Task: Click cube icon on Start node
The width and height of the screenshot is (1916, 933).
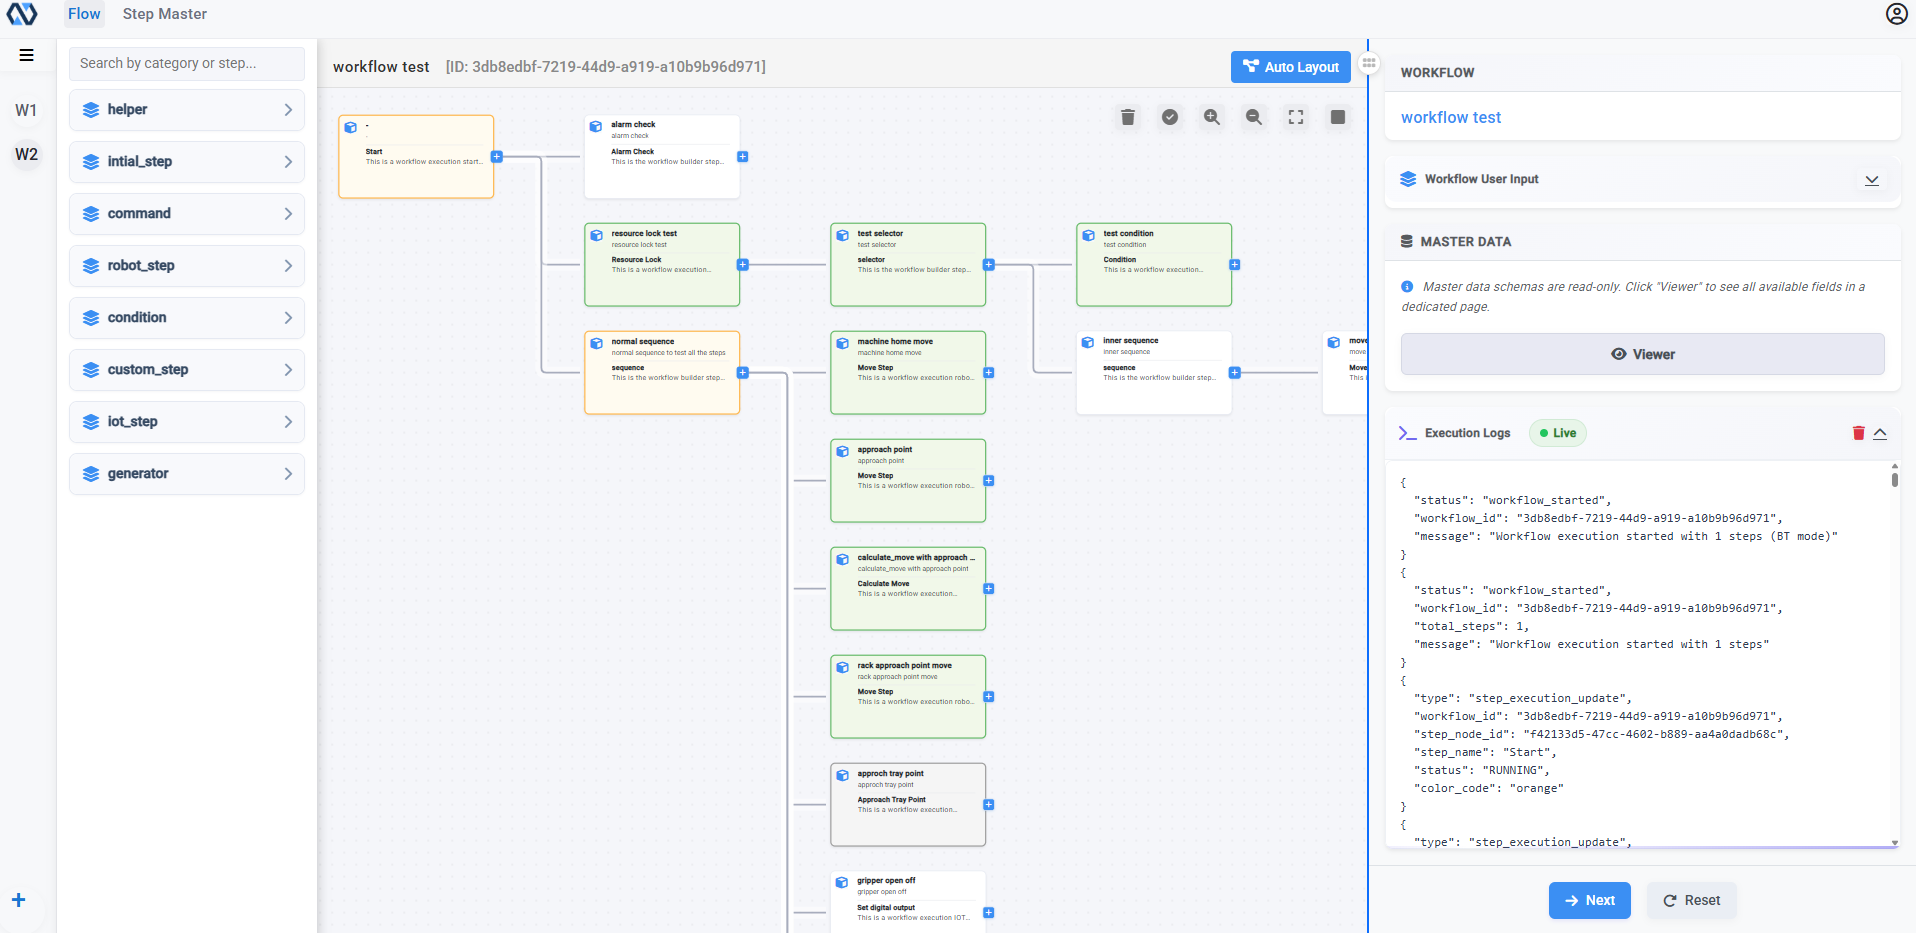Action: [x=351, y=127]
